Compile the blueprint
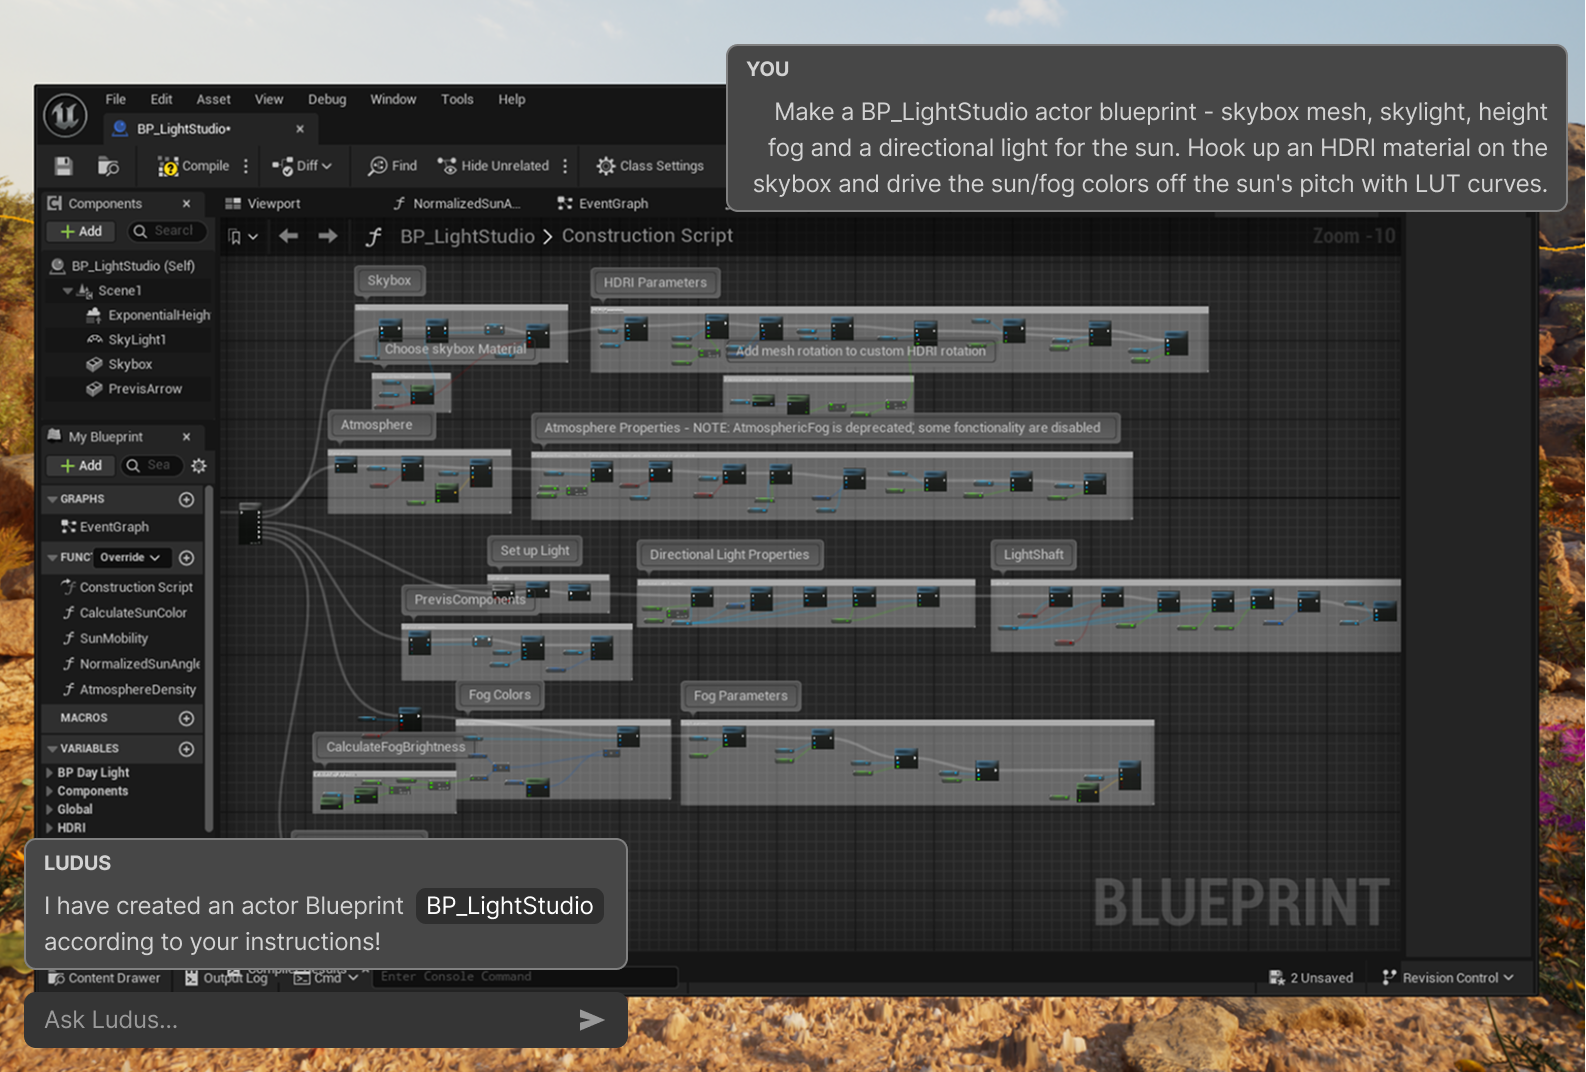Viewport: 1586px width, 1072px height. 194,166
